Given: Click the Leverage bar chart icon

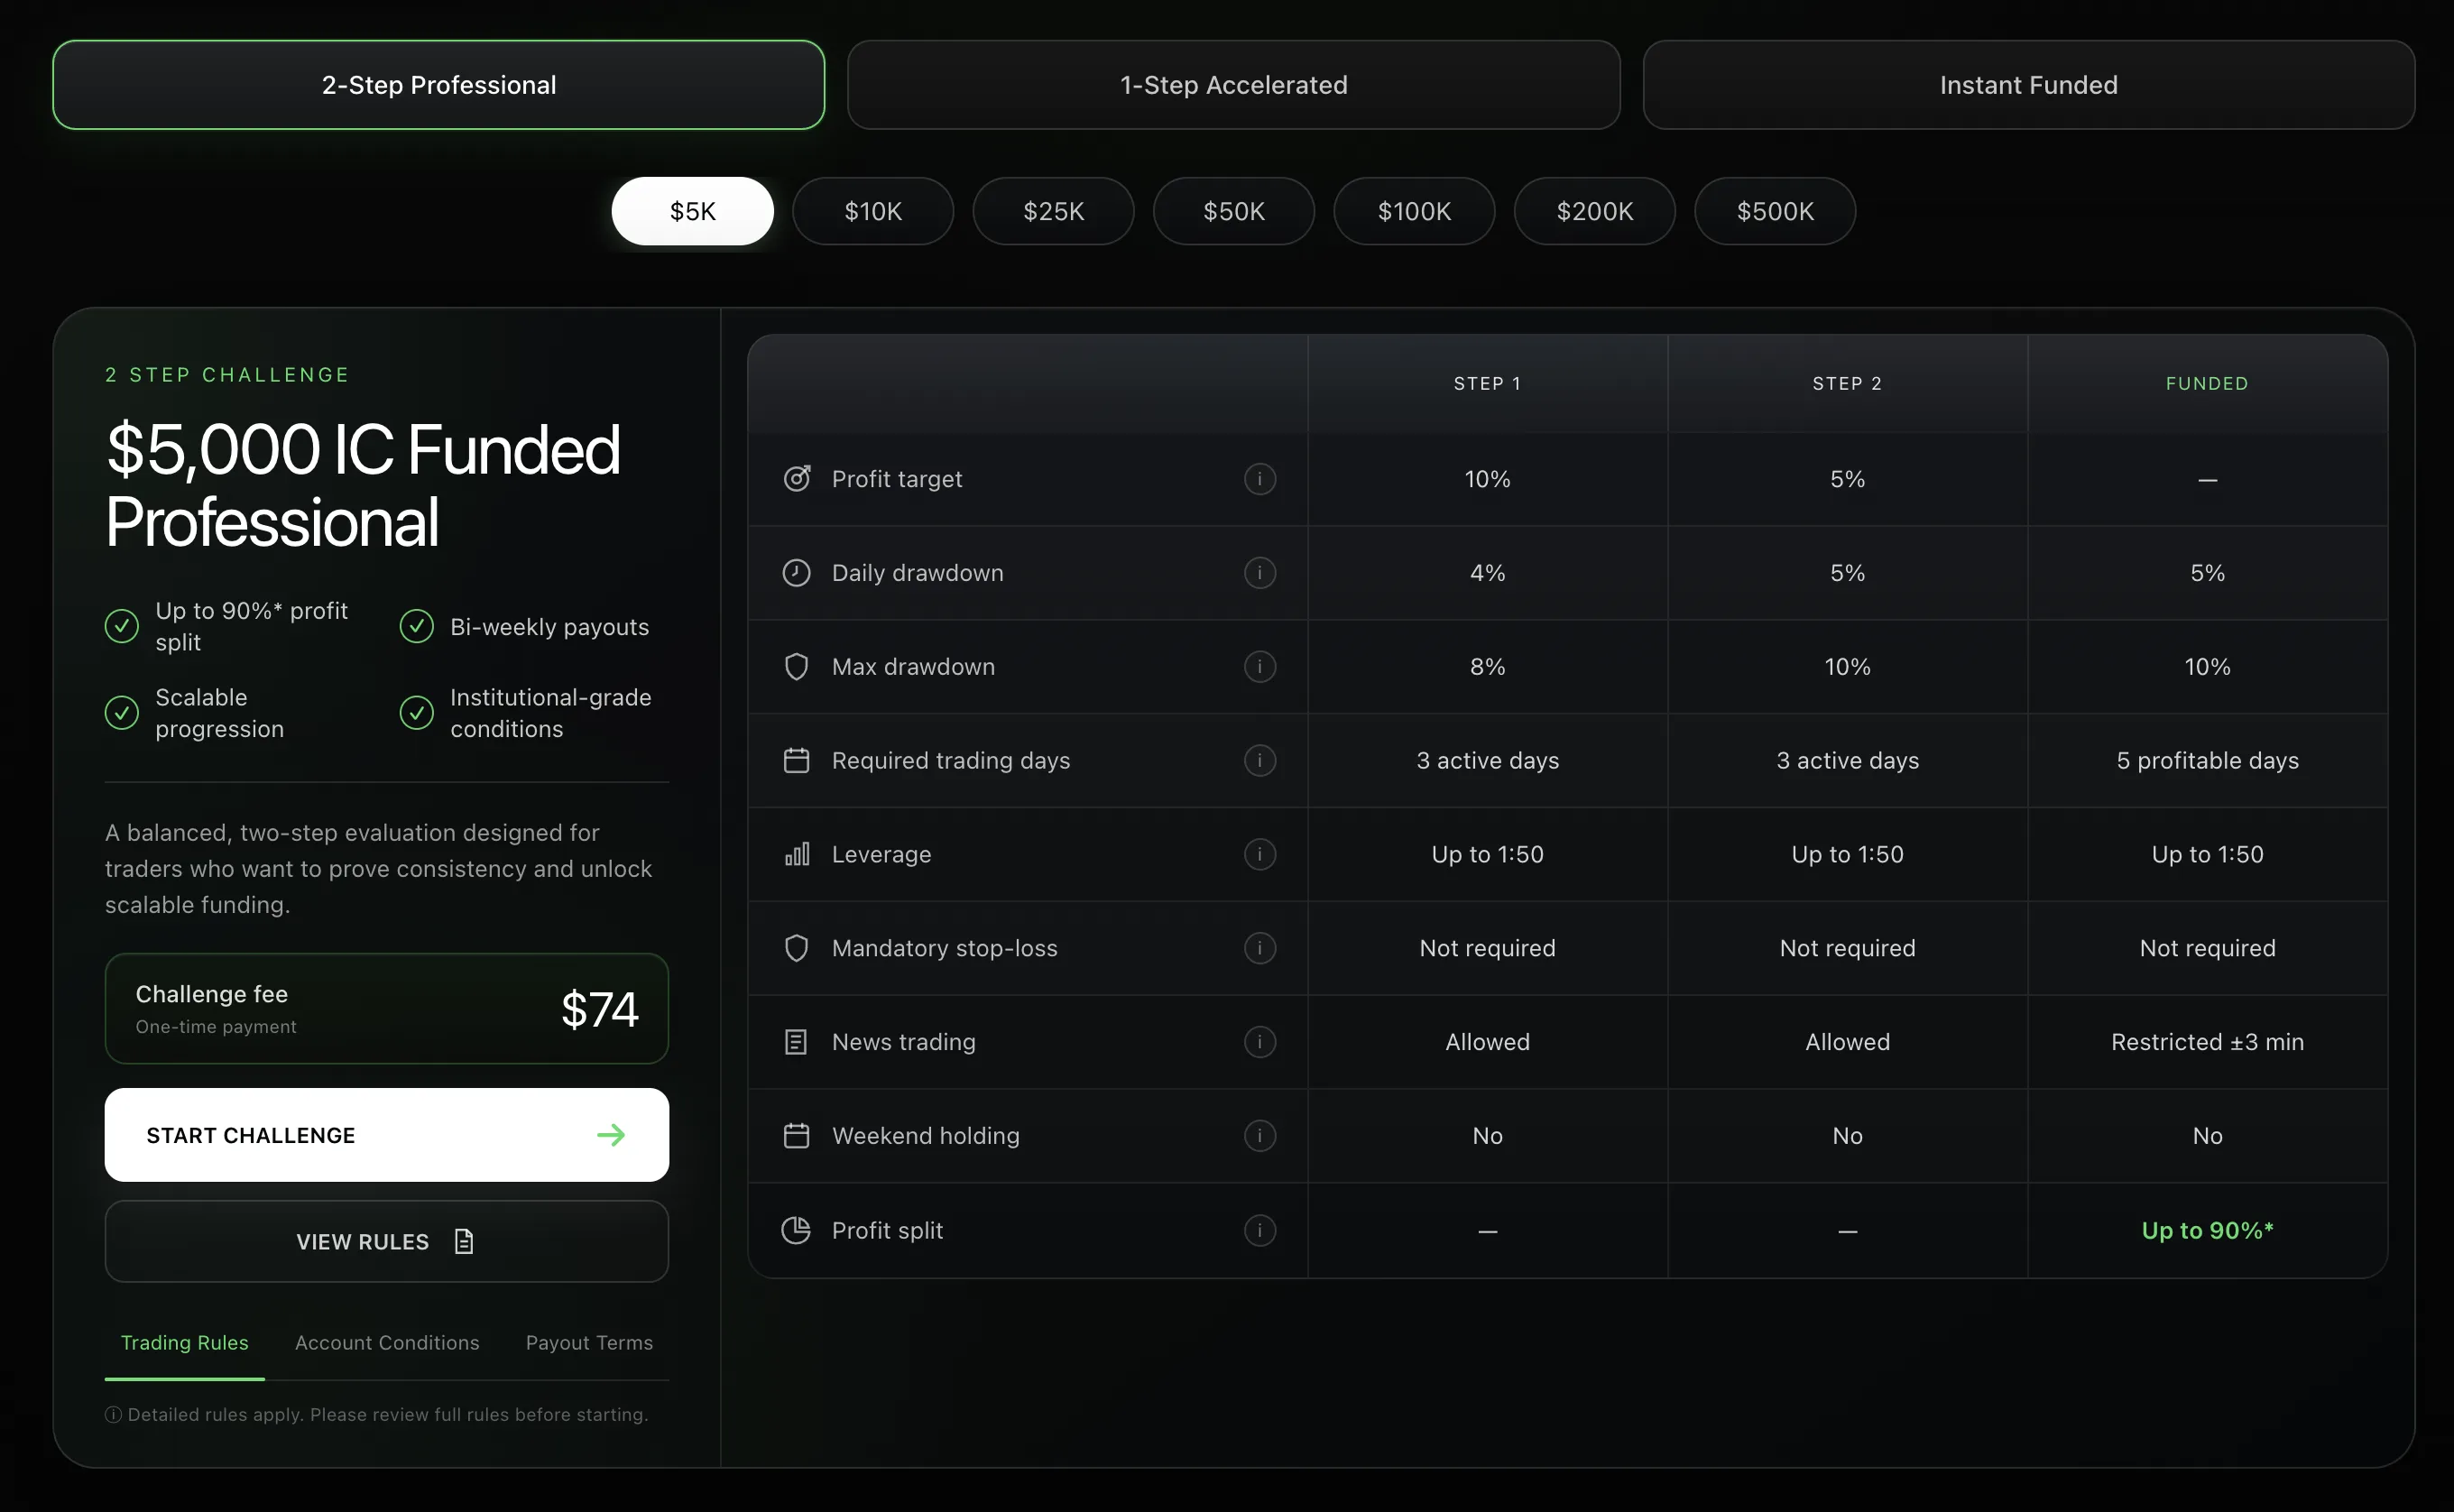Looking at the screenshot, I should pos(796,855).
